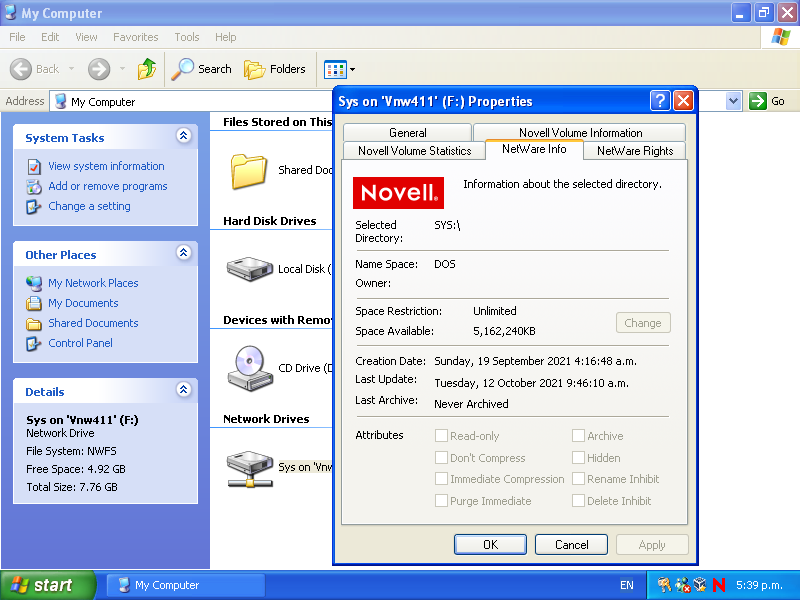Go back with the Back arrow icon

coord(21,69)
